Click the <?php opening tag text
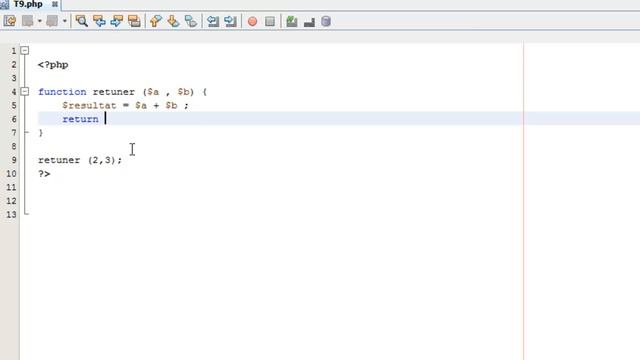The height and width of the screenshot is (360, 640). (53, 64)
